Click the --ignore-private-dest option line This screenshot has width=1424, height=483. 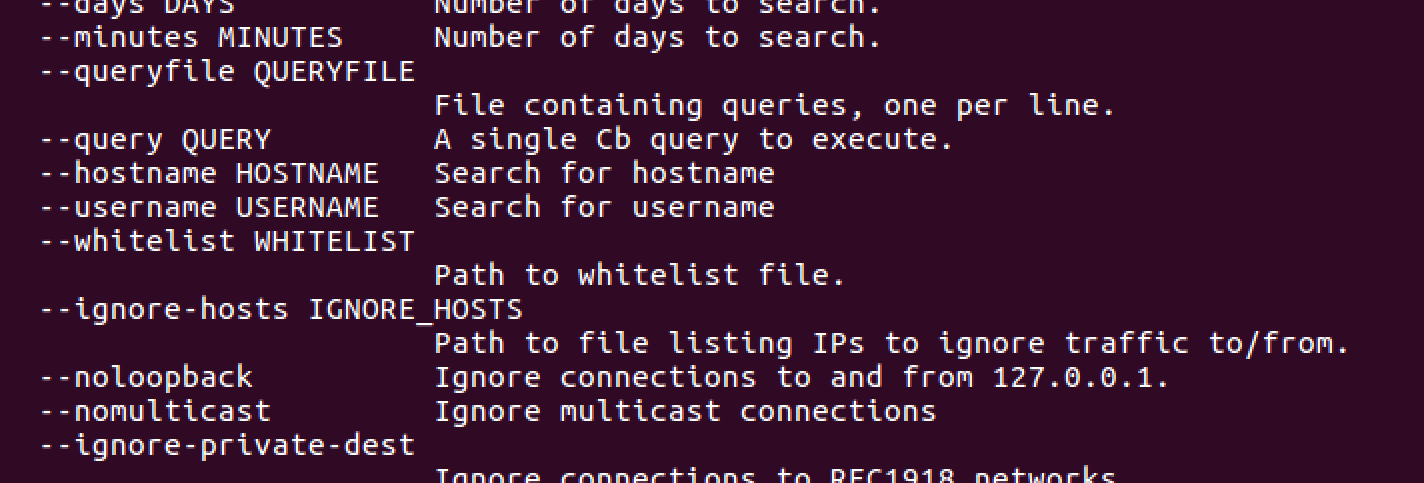tap(227, 446)
